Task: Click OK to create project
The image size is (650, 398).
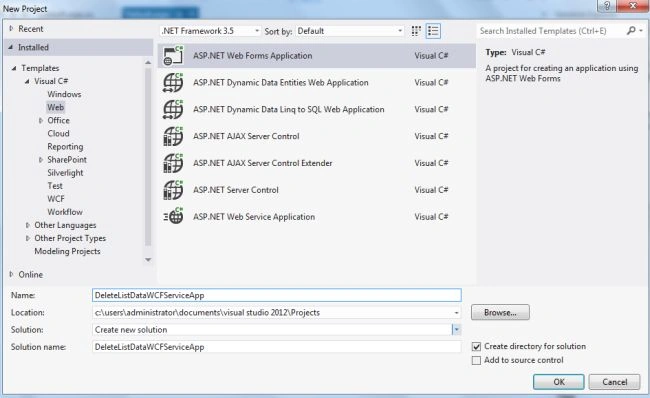Action: [559, 382]
